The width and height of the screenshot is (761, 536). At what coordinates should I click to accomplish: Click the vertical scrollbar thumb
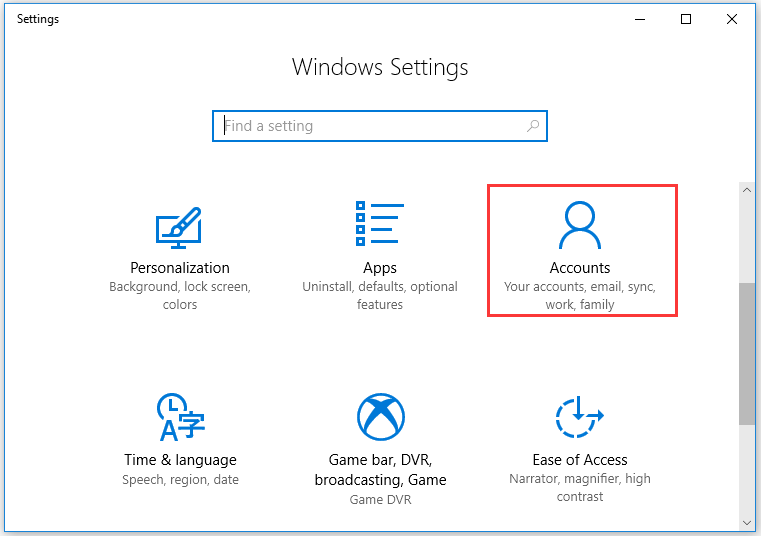tap(747, 353)
